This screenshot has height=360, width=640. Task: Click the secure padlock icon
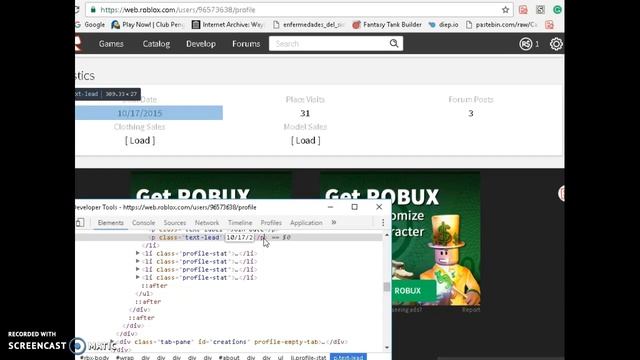coord(93,9)
